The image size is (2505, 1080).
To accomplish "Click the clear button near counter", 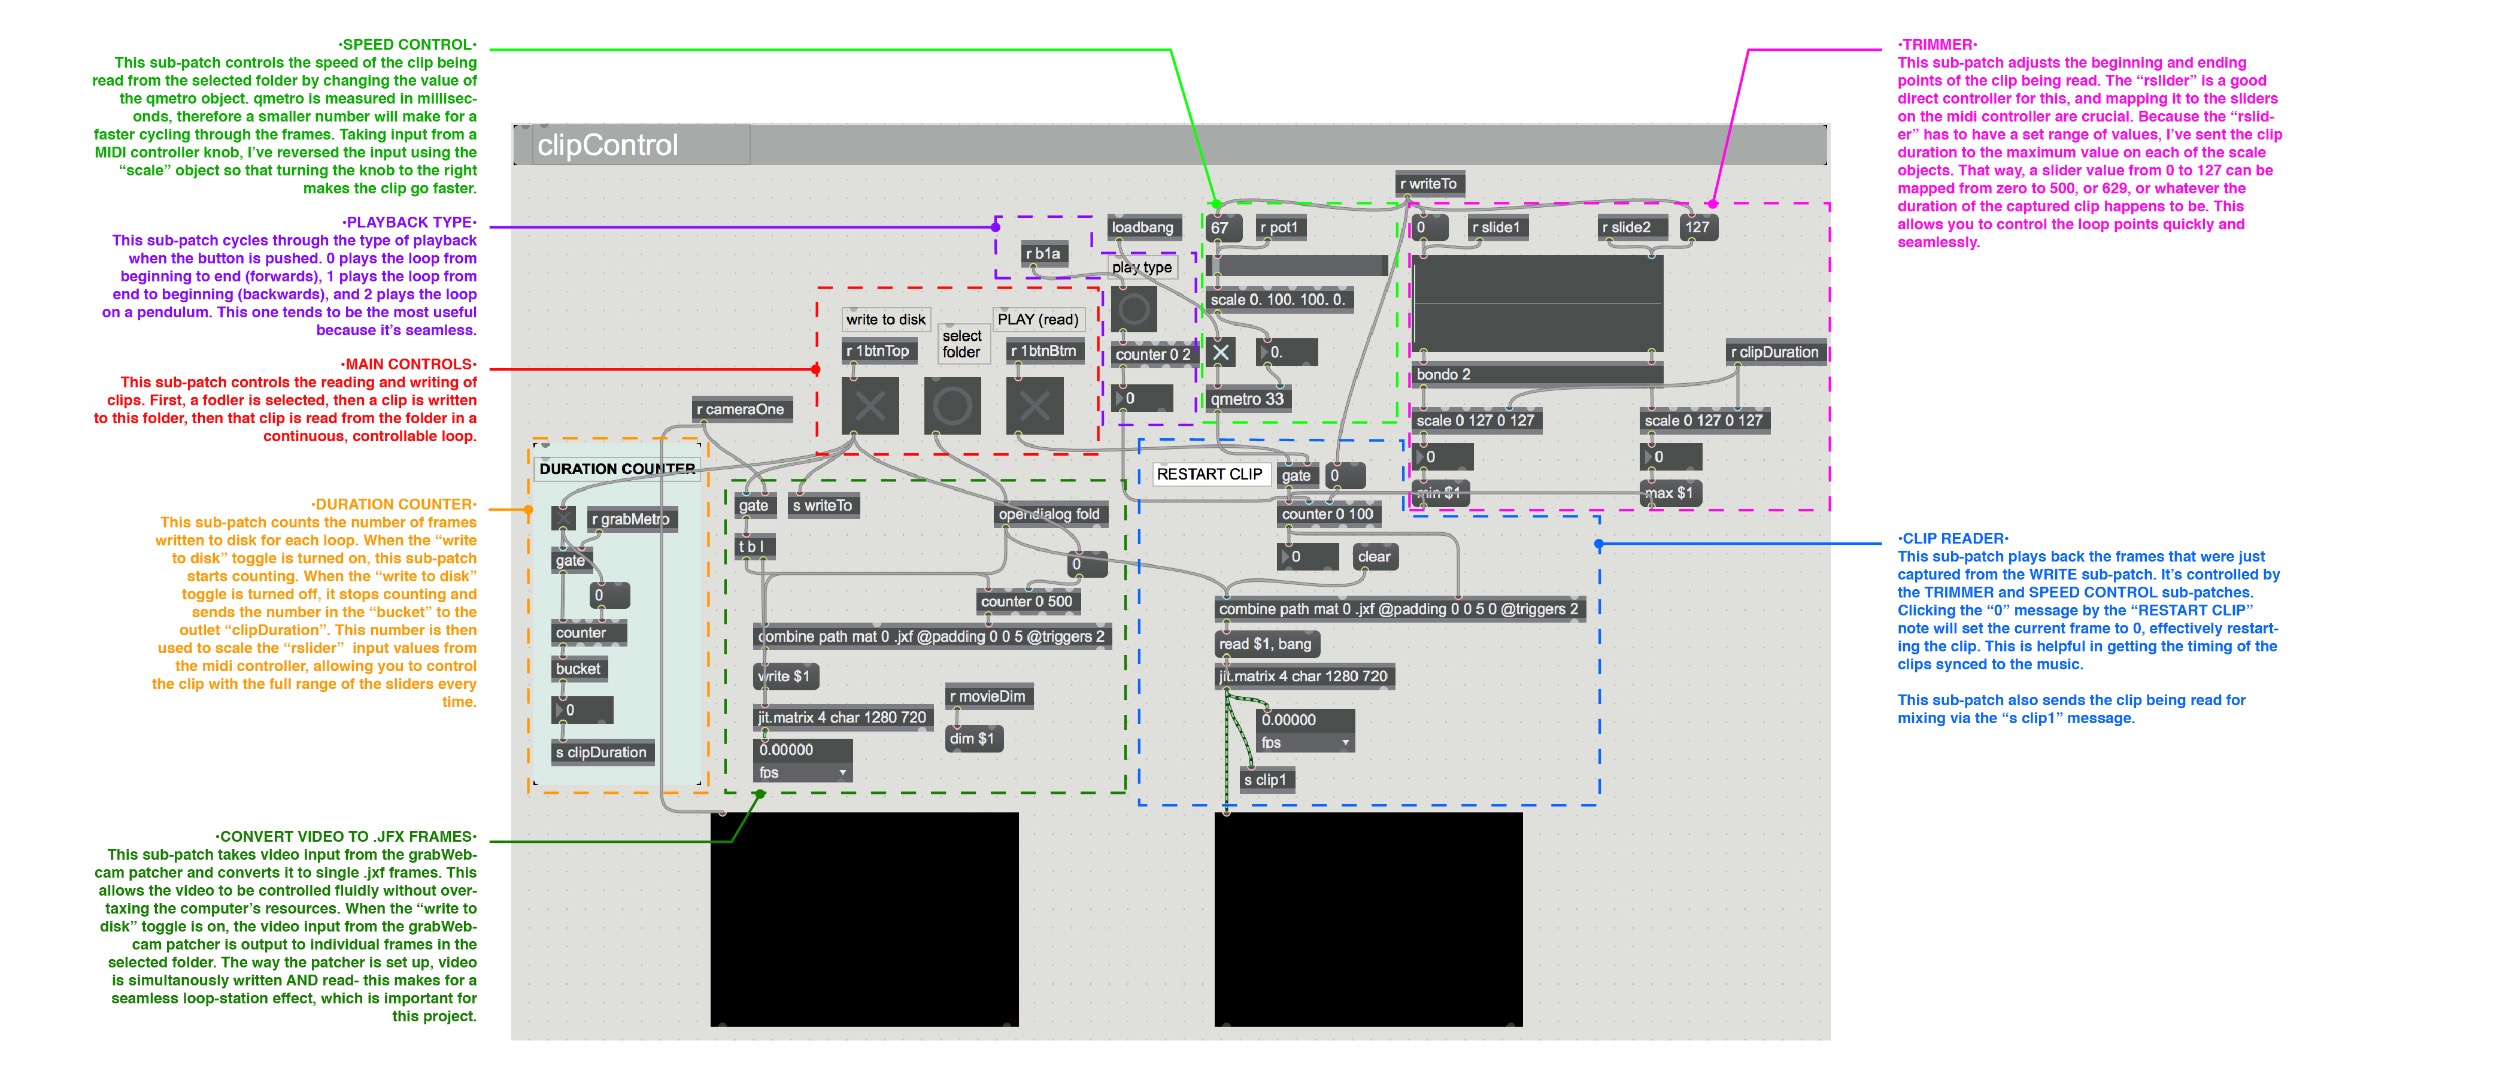I will tap(1369, 558).
